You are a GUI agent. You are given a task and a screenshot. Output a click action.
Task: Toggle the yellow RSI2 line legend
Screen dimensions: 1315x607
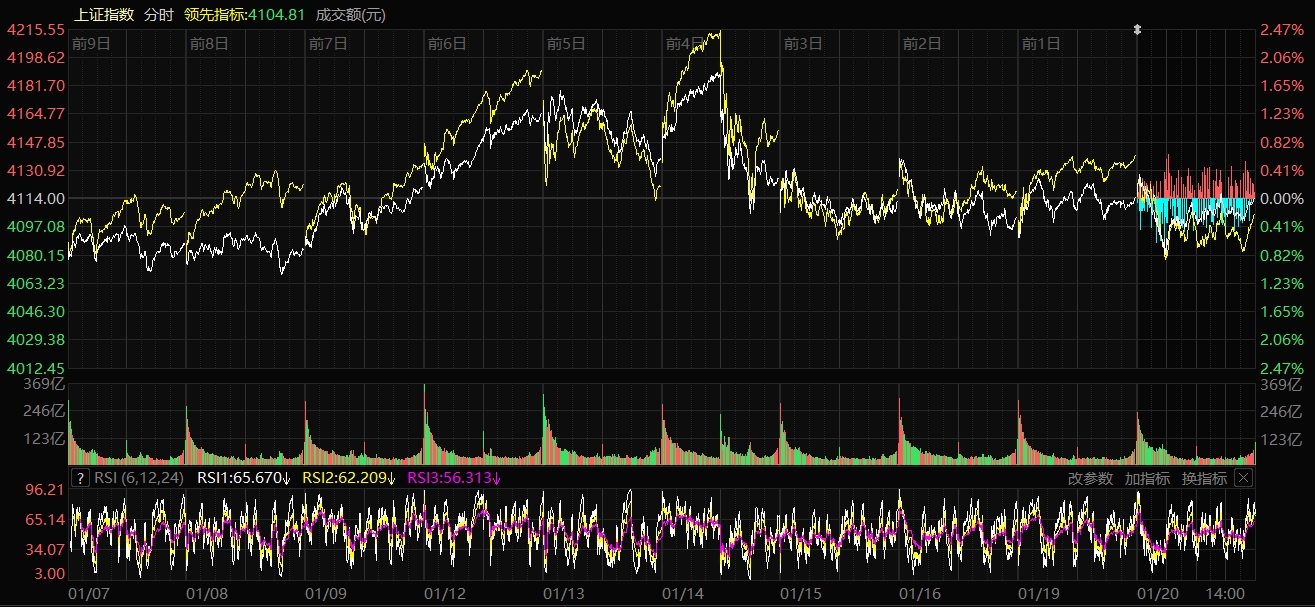(350, 478)
